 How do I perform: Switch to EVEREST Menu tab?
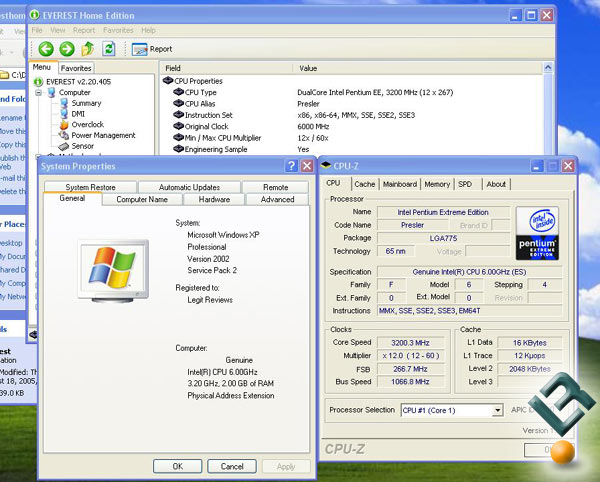pos(42,67)
